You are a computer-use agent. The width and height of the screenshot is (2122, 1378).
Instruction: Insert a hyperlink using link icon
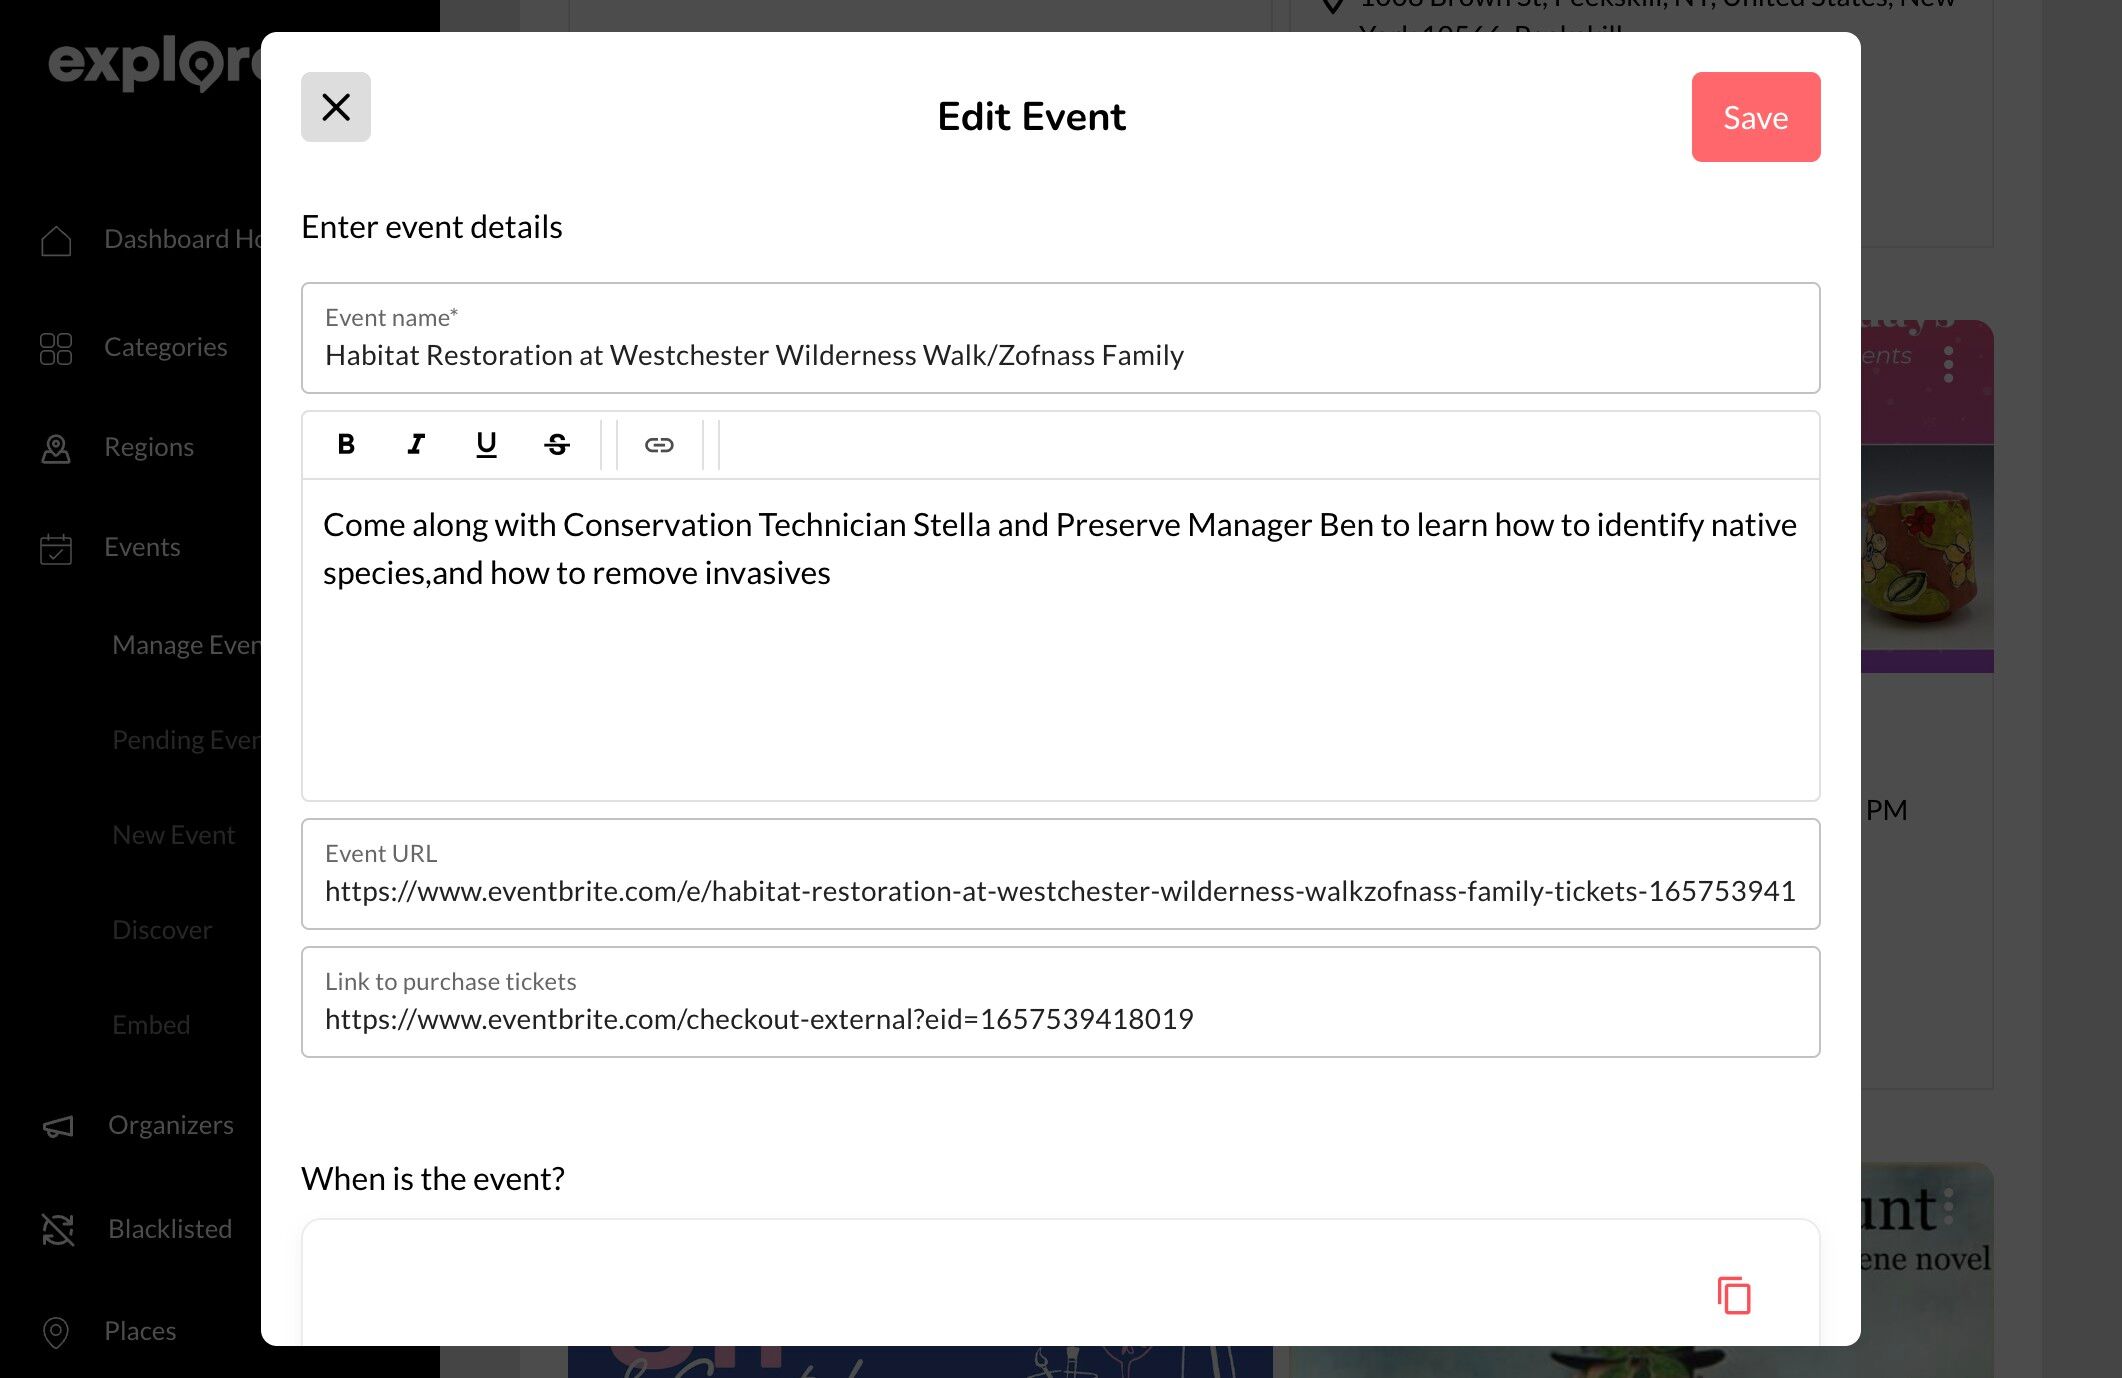pos(659,444)
